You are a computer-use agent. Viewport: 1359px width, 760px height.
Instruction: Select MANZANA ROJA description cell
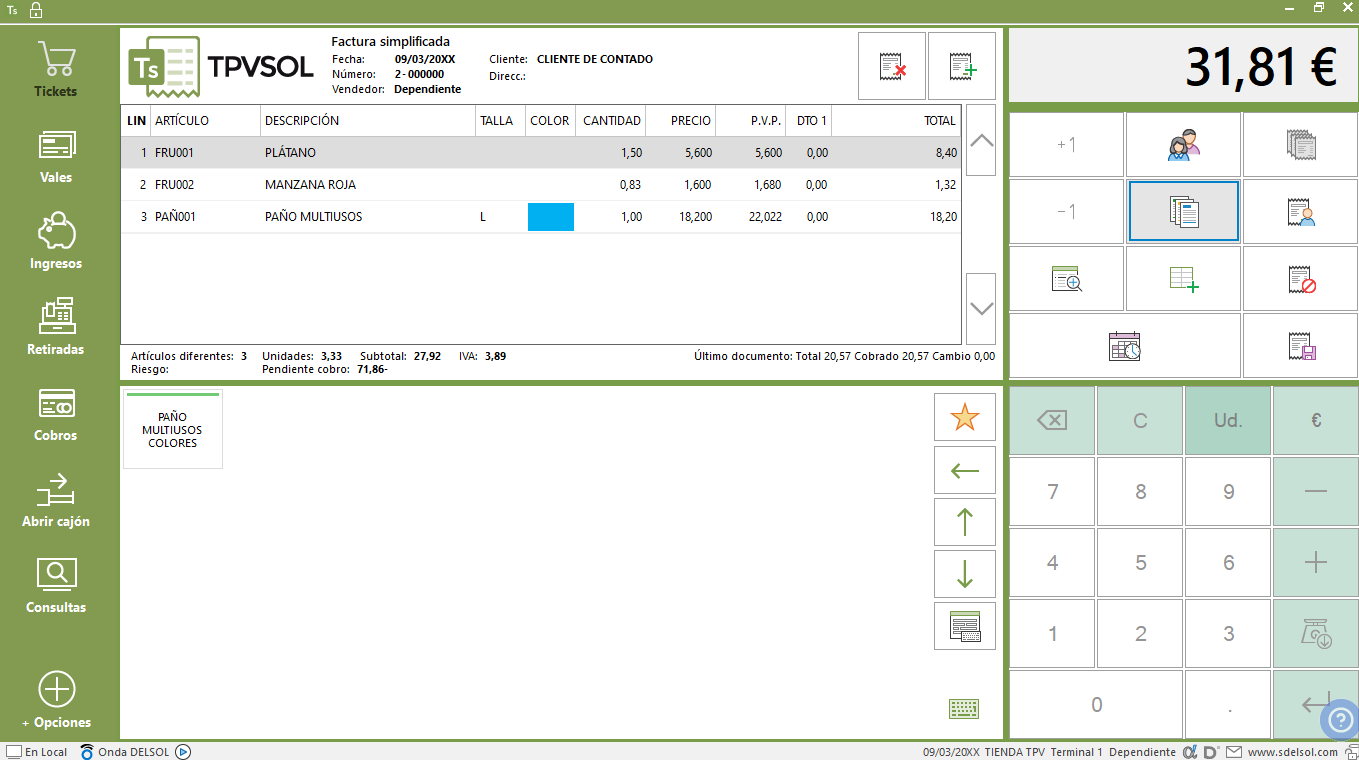(x=367, y=185)
